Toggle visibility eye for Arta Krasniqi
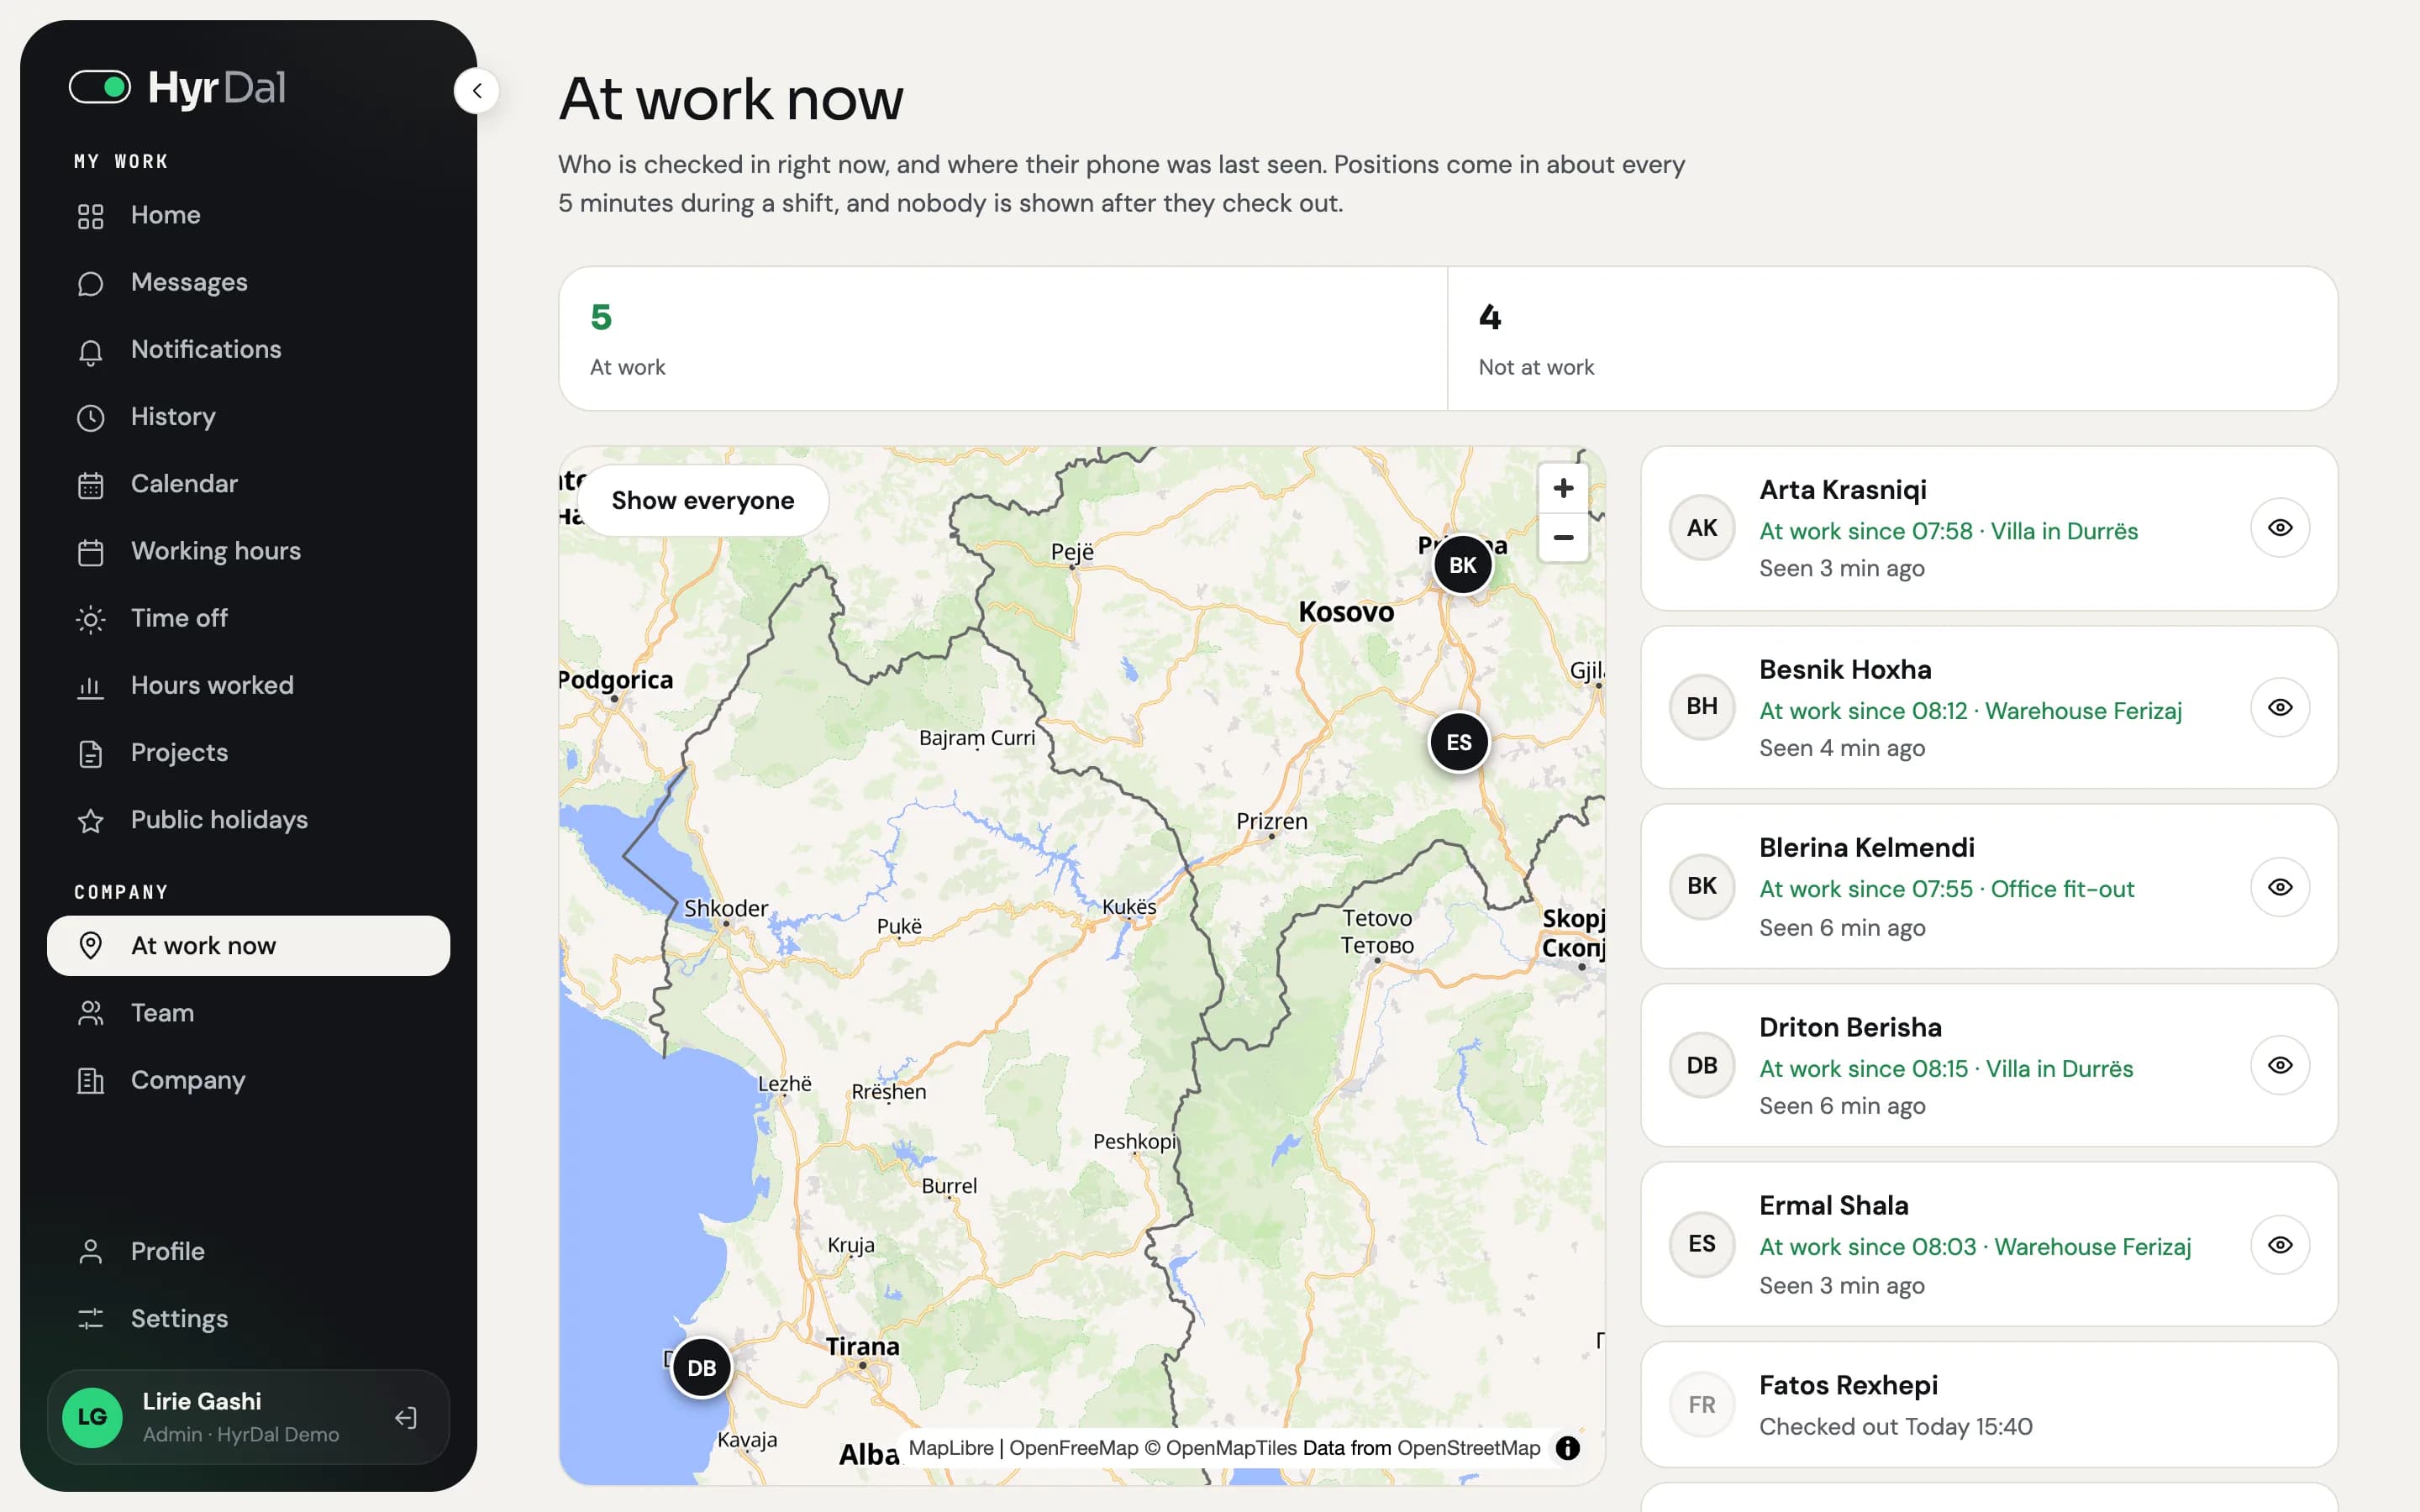The width and height of the screenshot is (2420, 1512). click(x=2280, y=527)
